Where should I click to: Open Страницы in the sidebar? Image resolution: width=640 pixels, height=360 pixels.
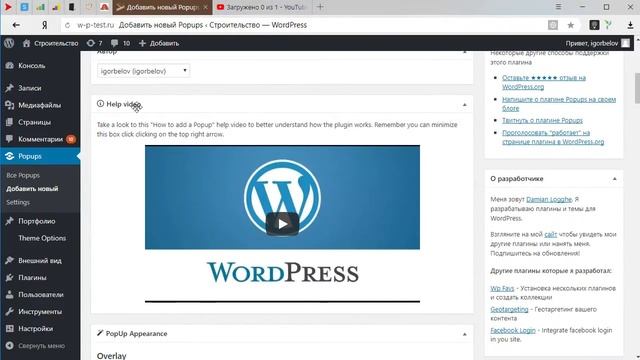(x=34, y=122)
